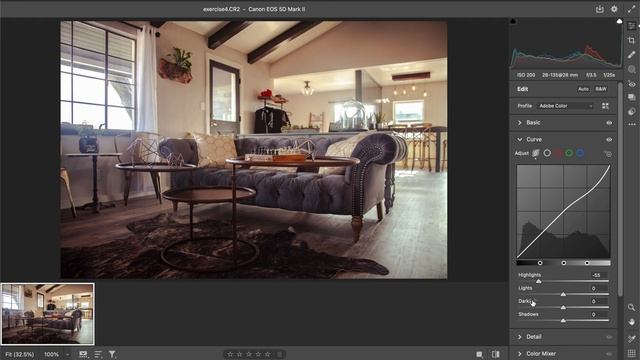Select the green channel curve
Screen dimensions: 640x360
click(x=569, y=153)
